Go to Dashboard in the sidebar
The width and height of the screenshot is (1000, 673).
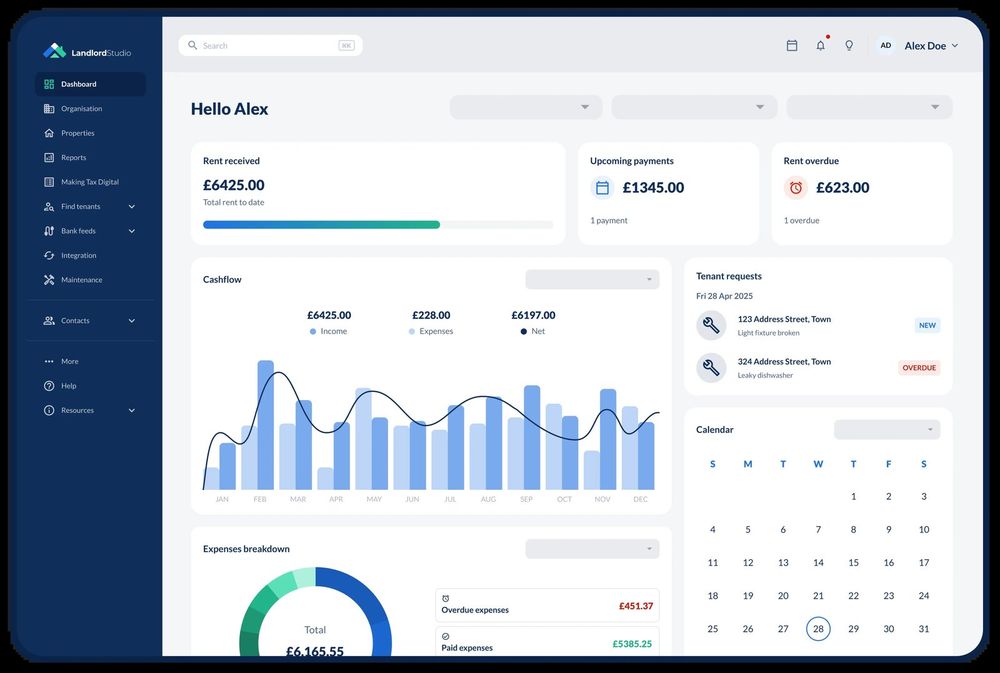click(90, 84)
